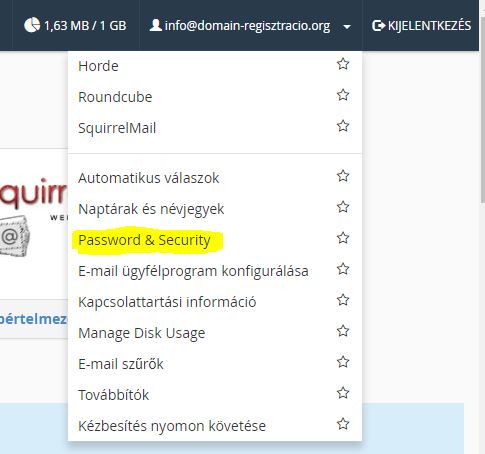Toggle the account dropdown caret
485x454 pixels.
pos(347,27)
